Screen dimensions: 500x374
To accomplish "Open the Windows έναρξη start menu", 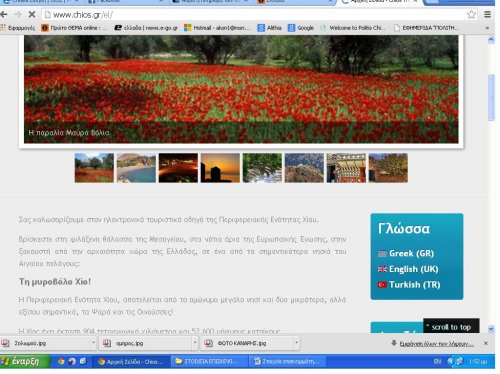I will [24, 361].
